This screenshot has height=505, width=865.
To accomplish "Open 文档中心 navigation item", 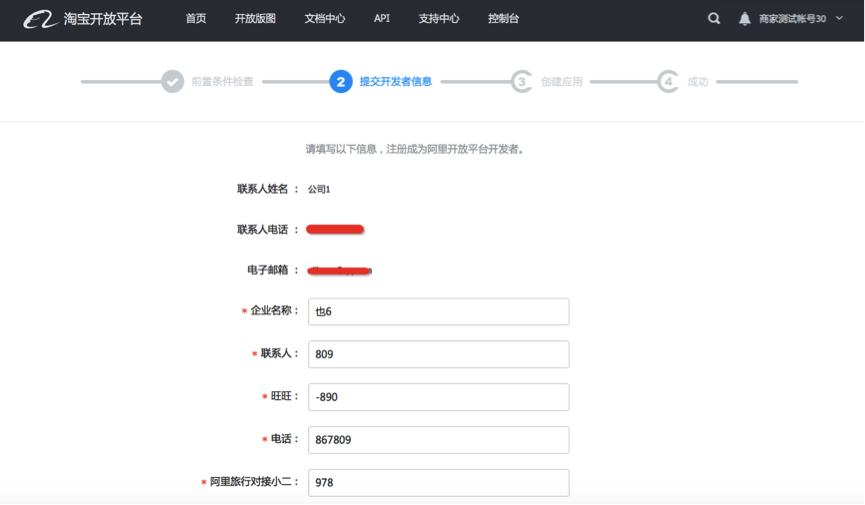I will tap(325, 19).
